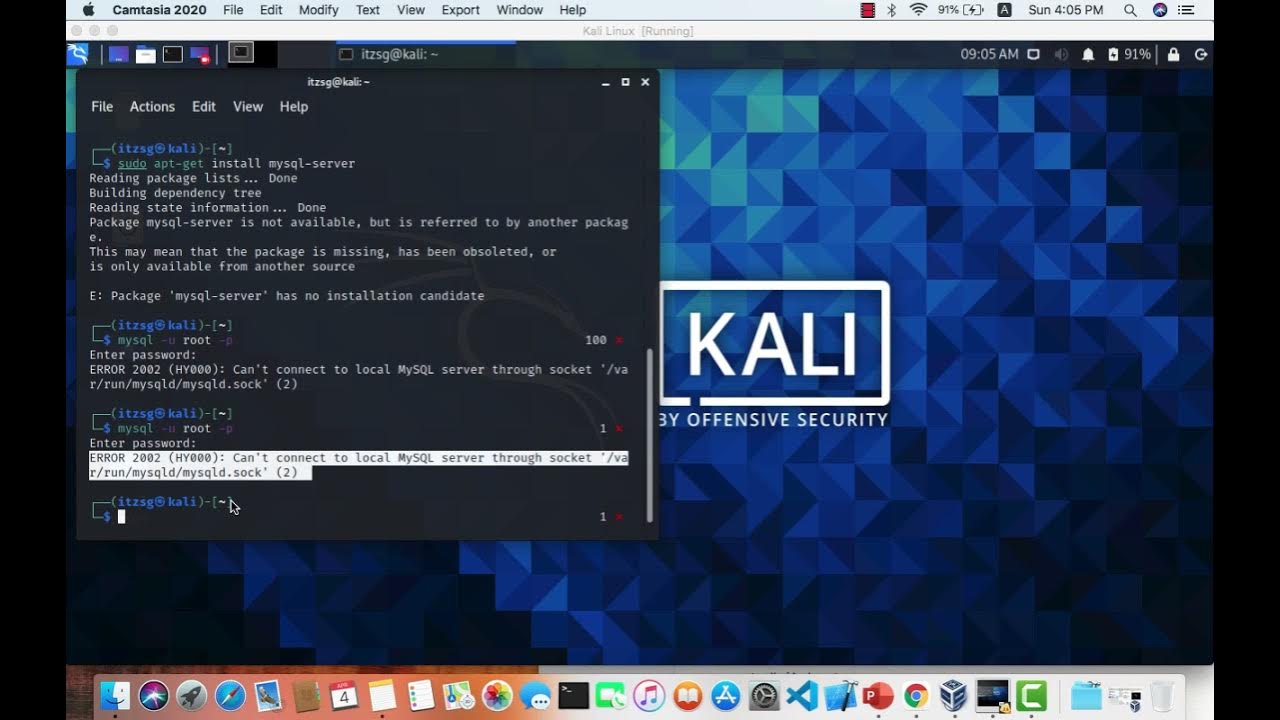This screenshot has width=1280, height=720.
Task: Open the notifications bell in Kali panel
Action: pyautogui.click(x=1088, y=54)
